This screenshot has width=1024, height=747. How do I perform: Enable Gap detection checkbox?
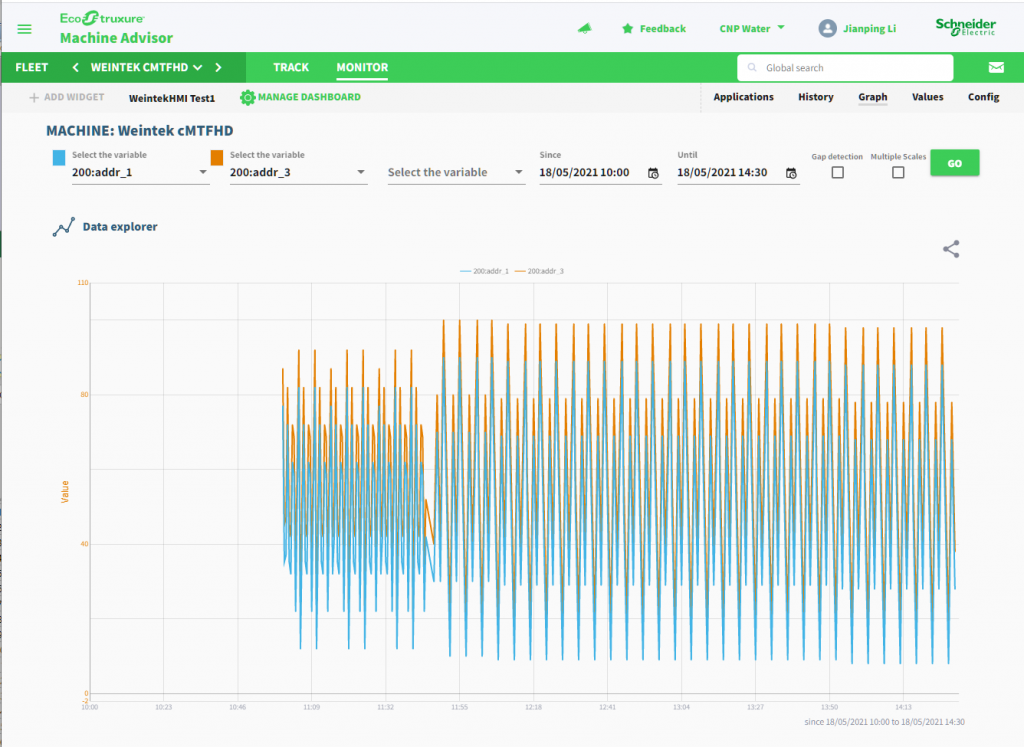[837, 172]
